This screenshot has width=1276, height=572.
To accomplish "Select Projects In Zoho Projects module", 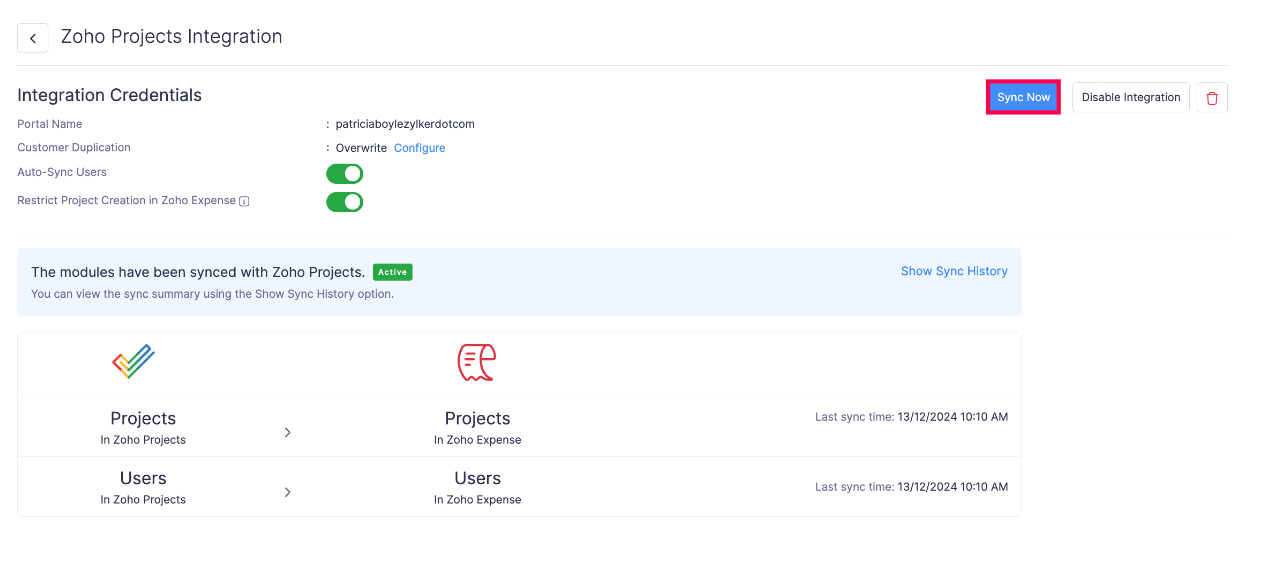I will [143, 427].
